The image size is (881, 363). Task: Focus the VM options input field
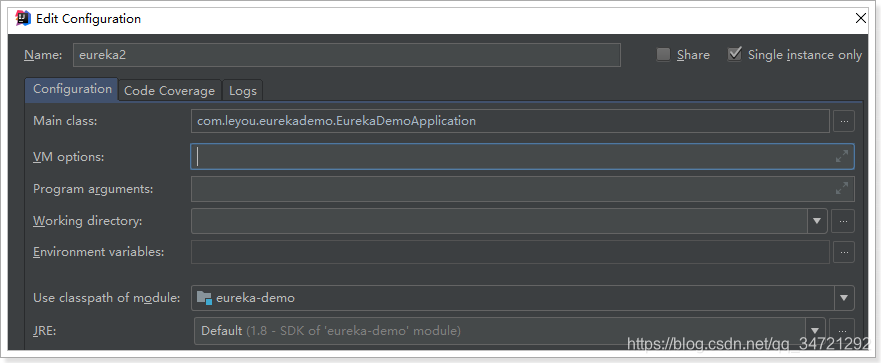(x=523, y=157)
